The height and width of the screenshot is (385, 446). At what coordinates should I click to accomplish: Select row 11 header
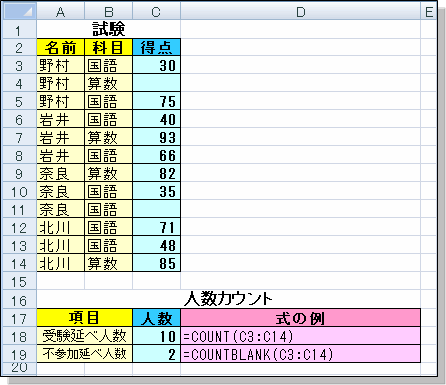[x=19, y=209]
